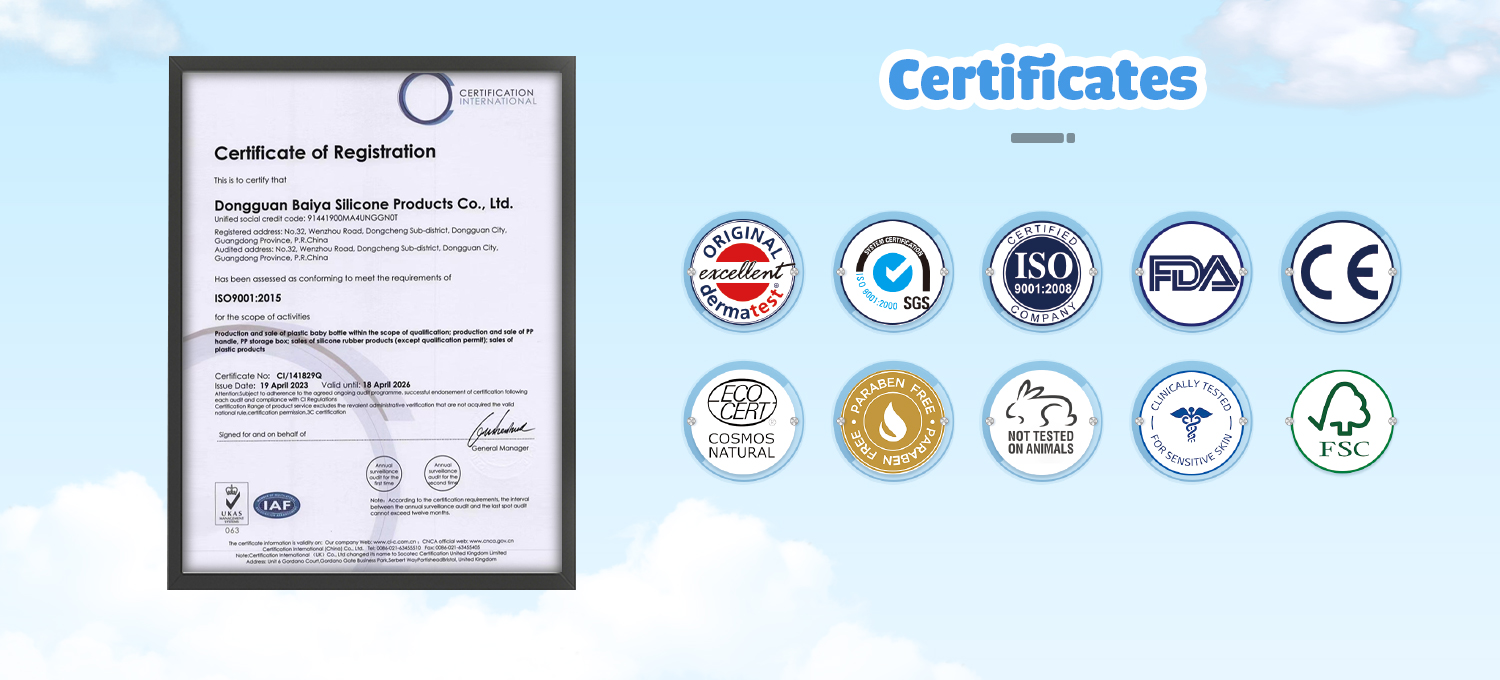Click the Dongguan Baiya Silicone Products Co., Ltd. text
The width and height of the screenshot is (1500, 680).
(x=364, y=203)
